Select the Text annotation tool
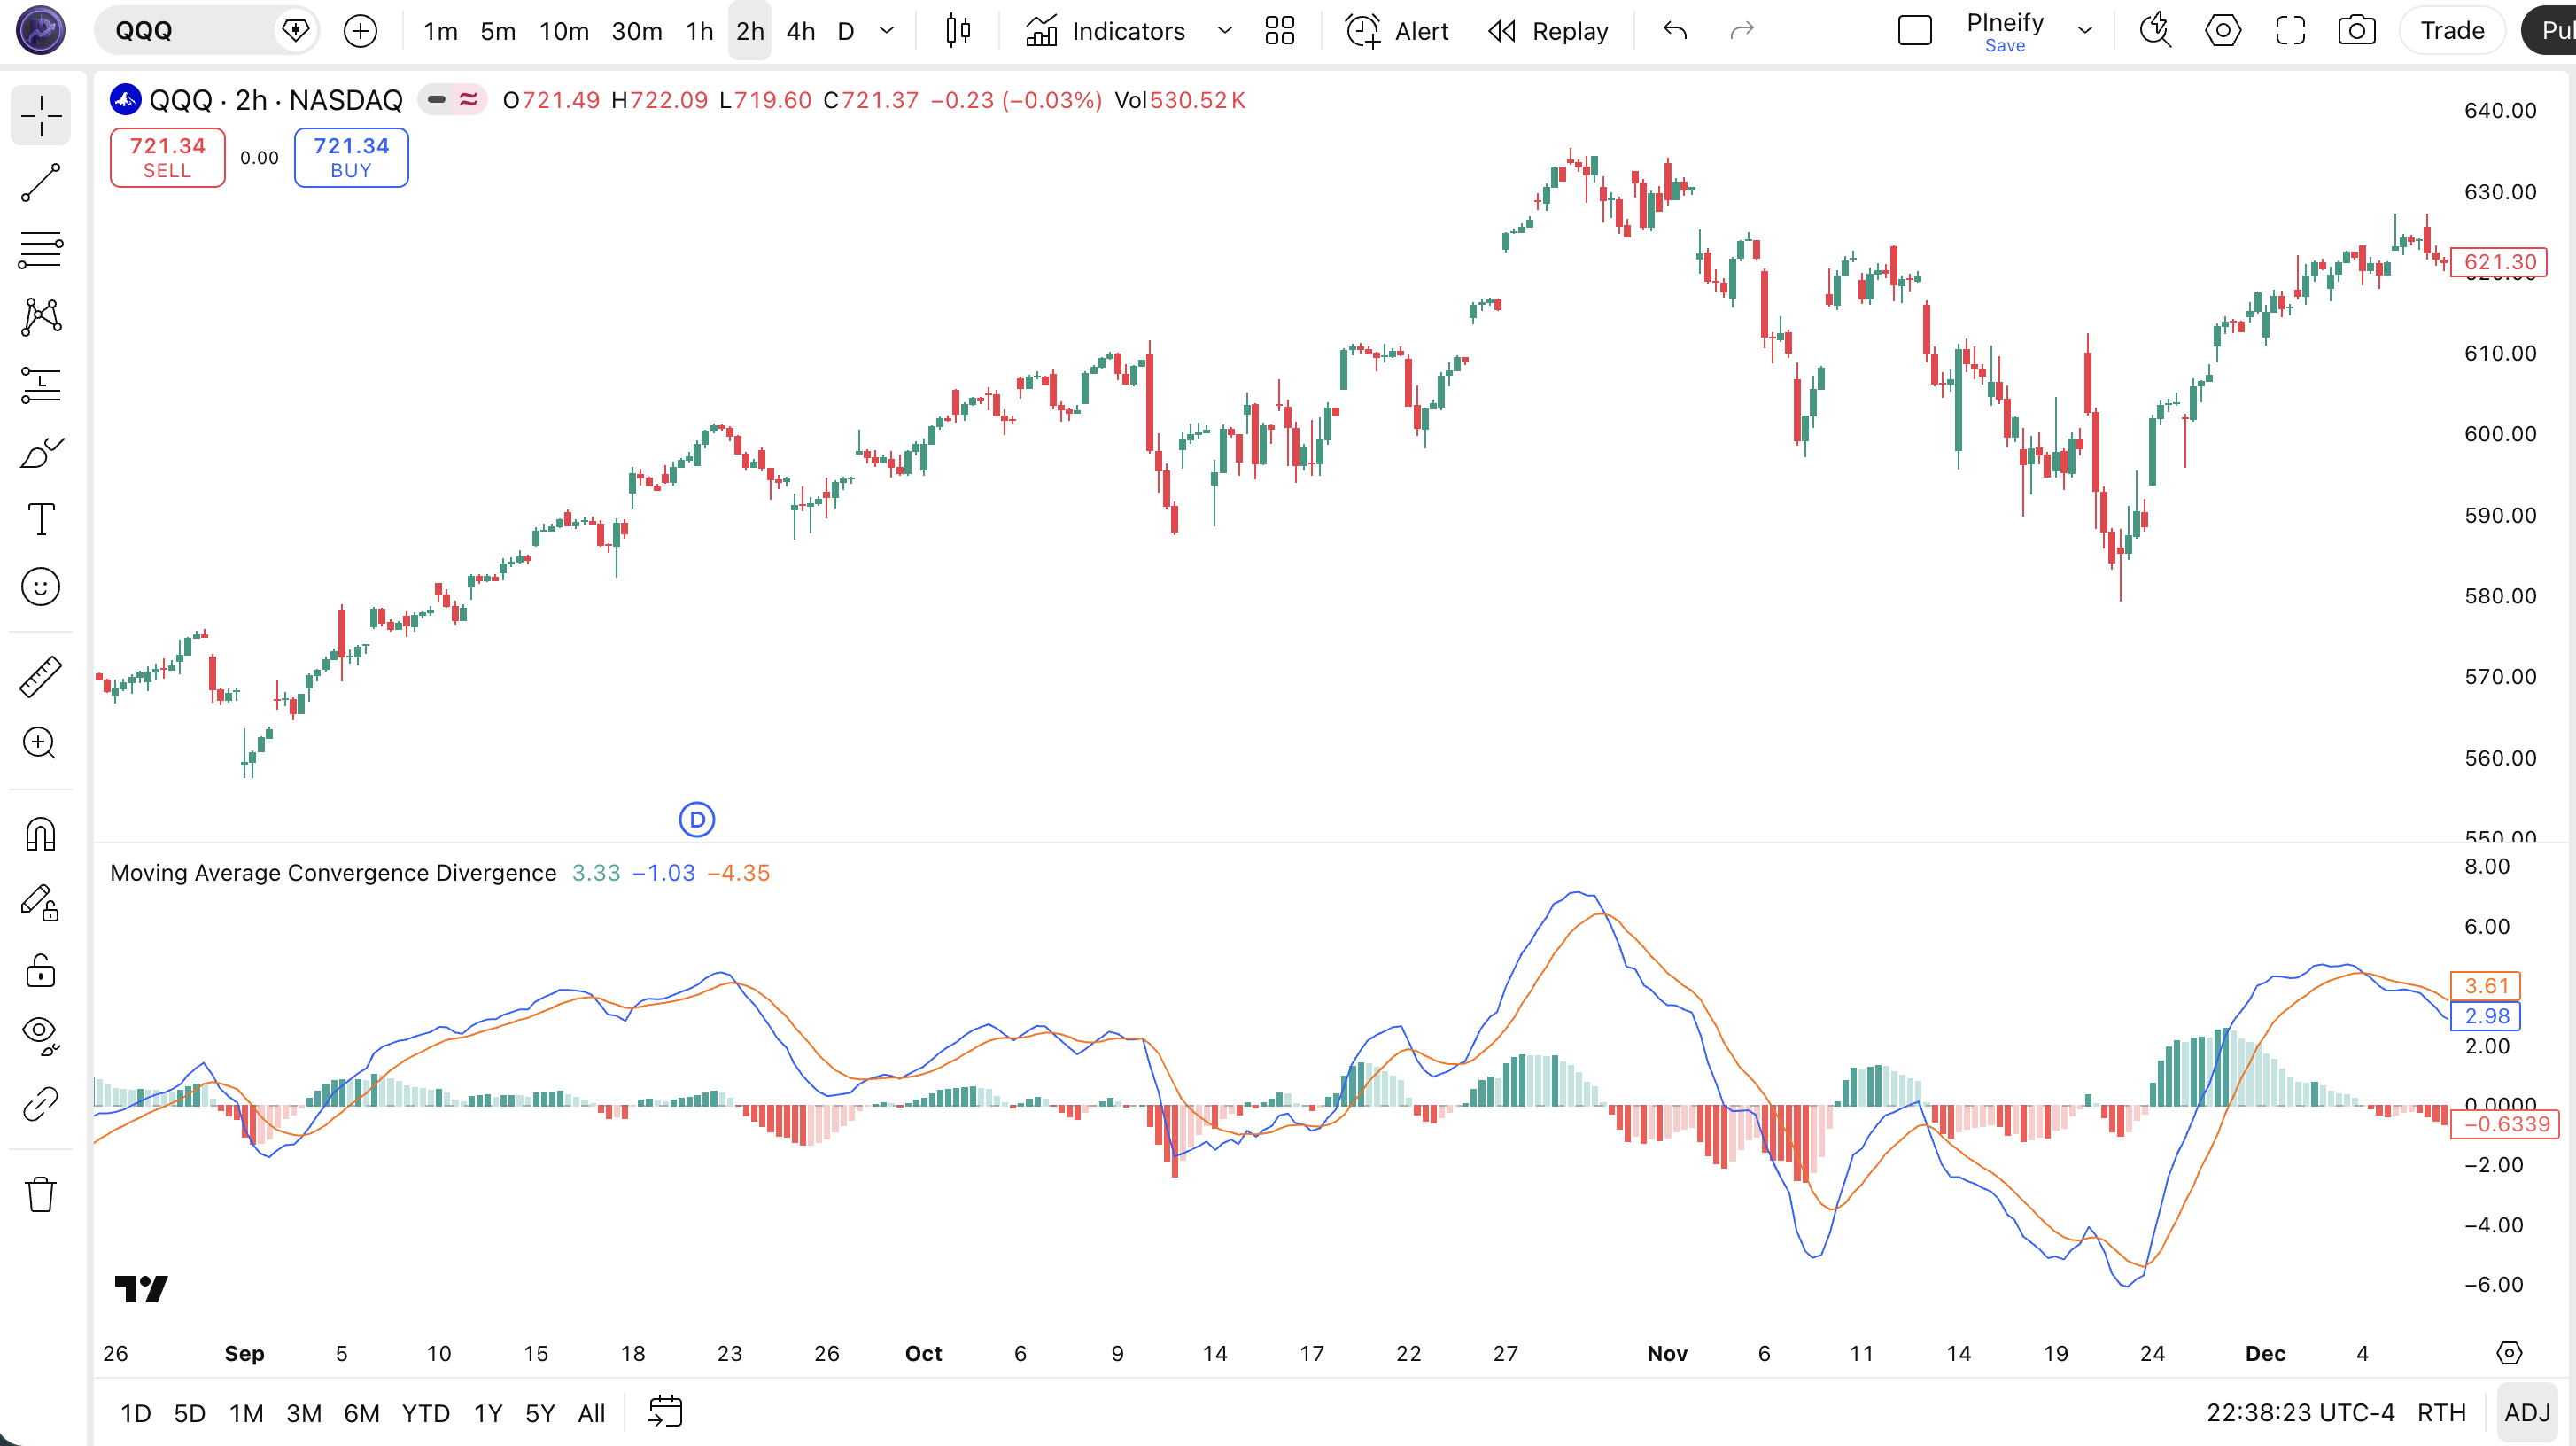The height and width of the screenshot is (1446, 2576). point(41,519)
